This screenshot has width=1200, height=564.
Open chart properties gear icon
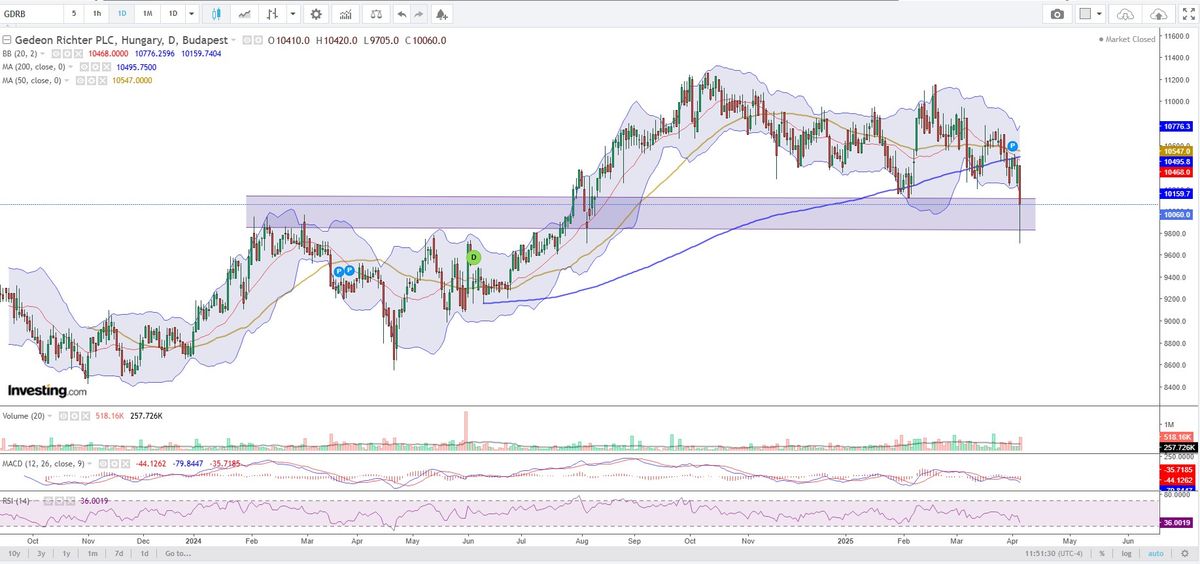coord(316,14)
